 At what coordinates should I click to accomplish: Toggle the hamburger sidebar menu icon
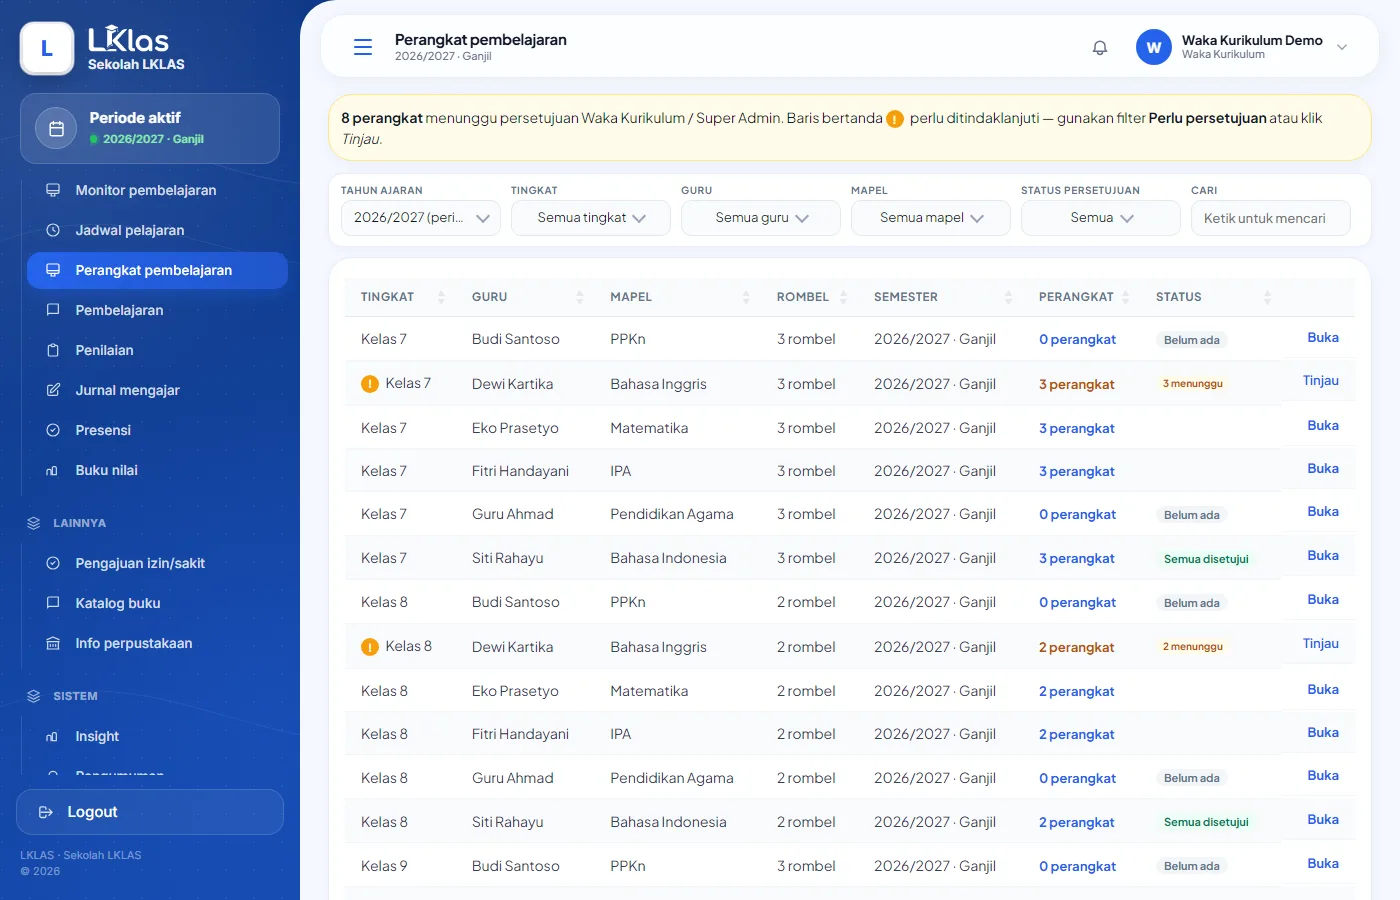[363, 47]
